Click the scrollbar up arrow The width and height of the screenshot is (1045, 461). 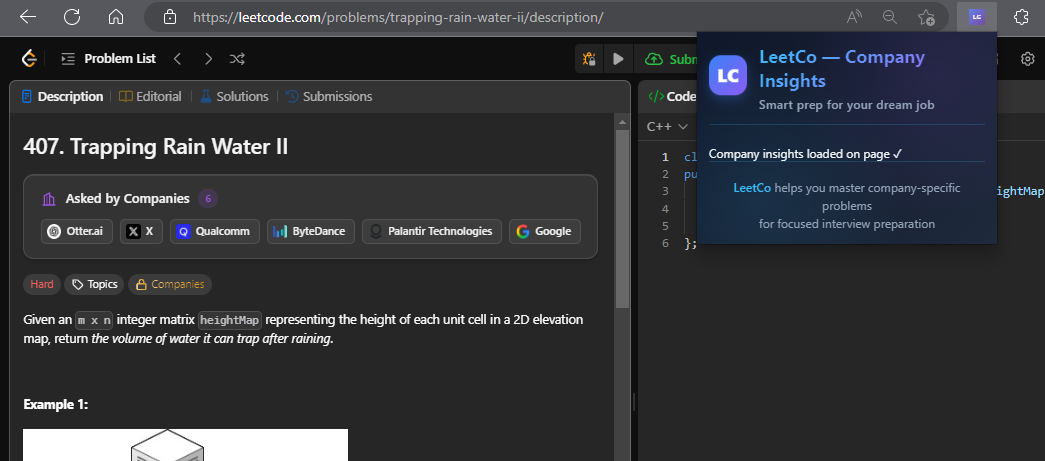pyautogui.click(x=622, y=123)
